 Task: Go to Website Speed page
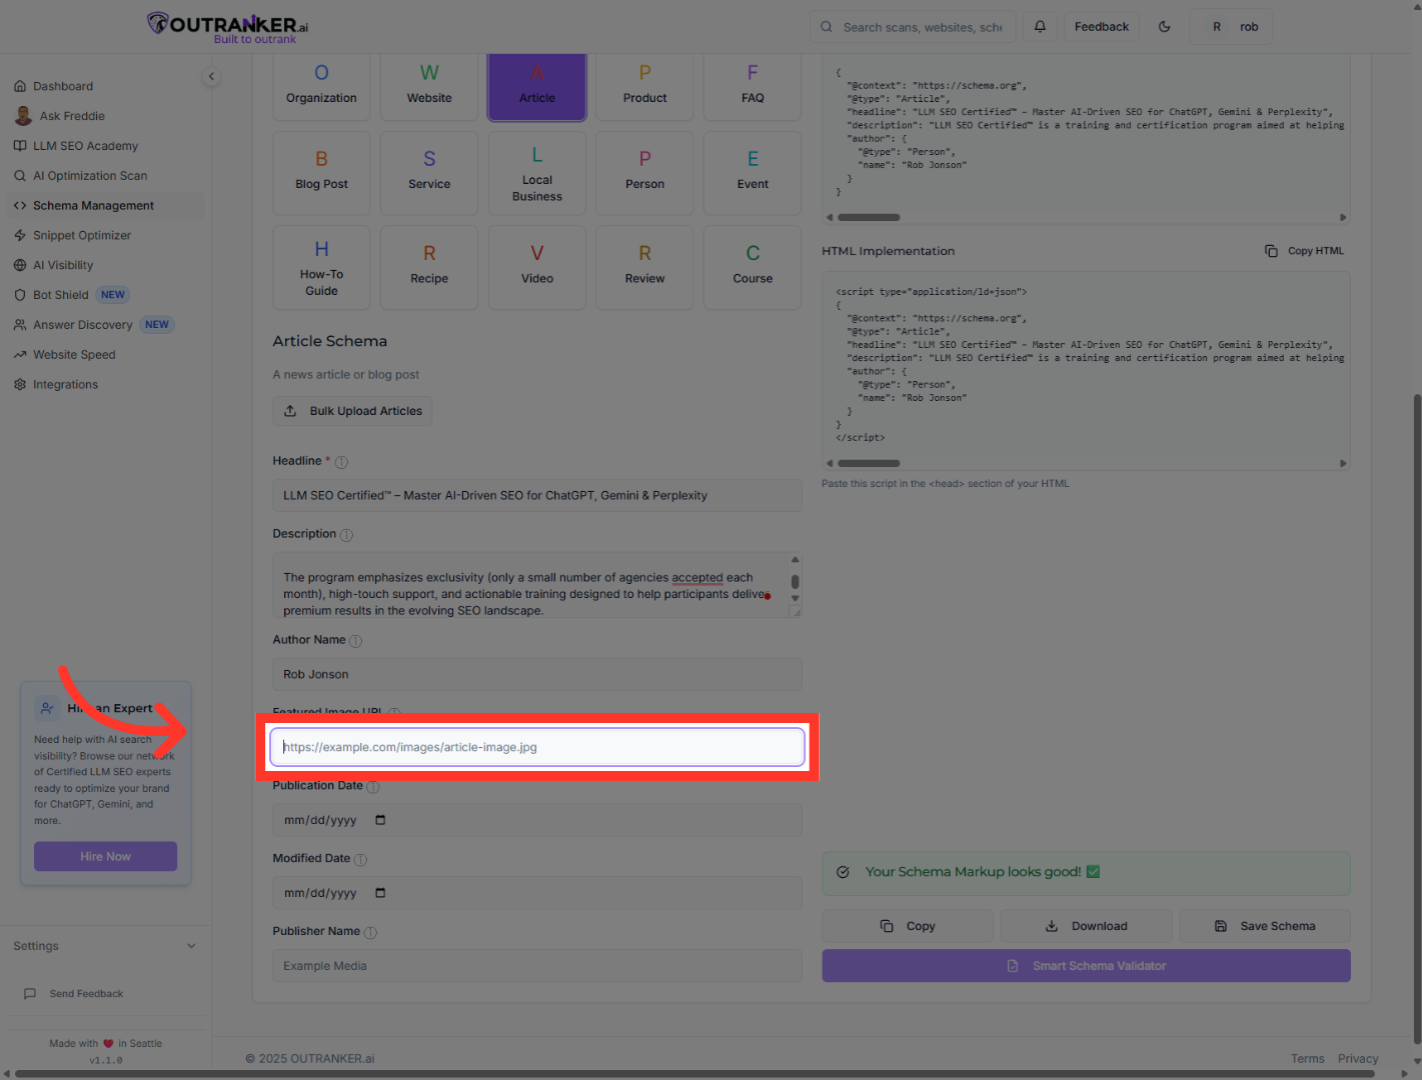point(104,355)
